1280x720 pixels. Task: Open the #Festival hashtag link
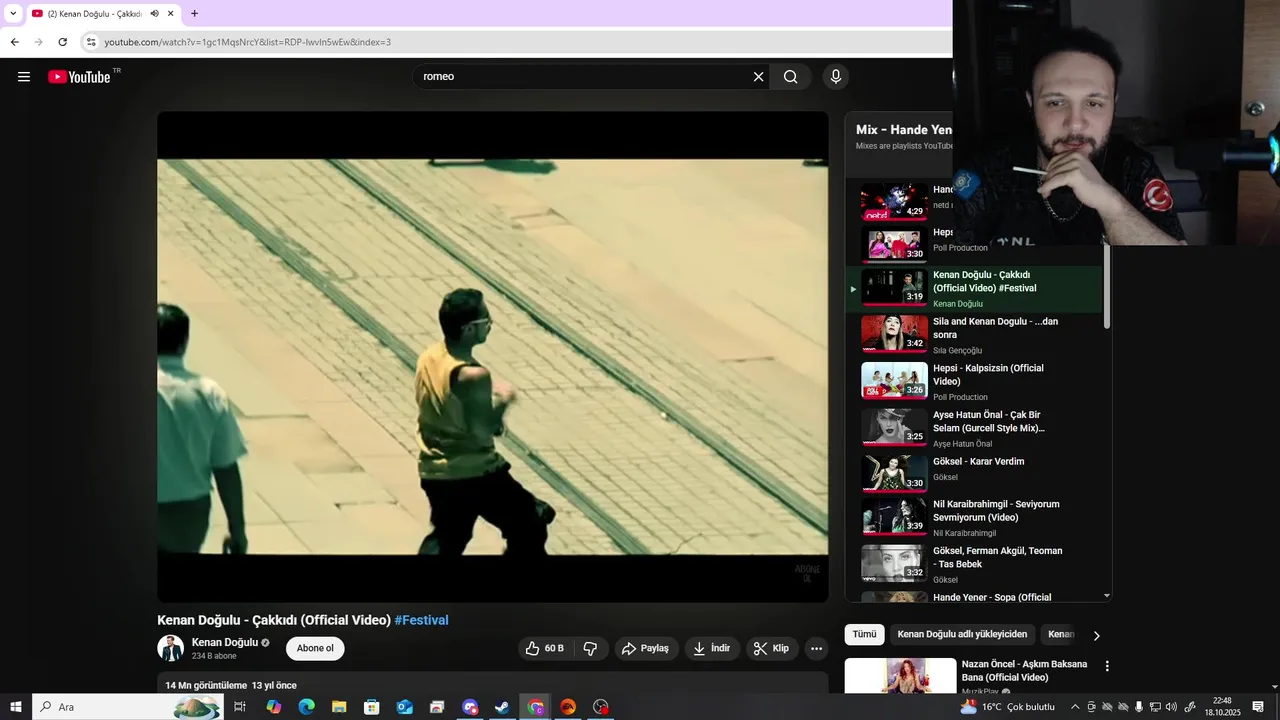click(421, 620)
